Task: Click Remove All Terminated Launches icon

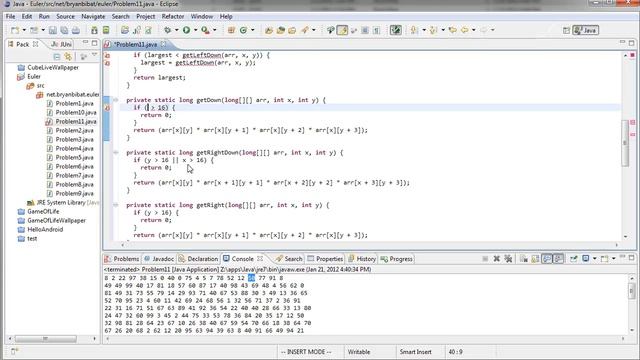Action: click(x=508, y=259)
